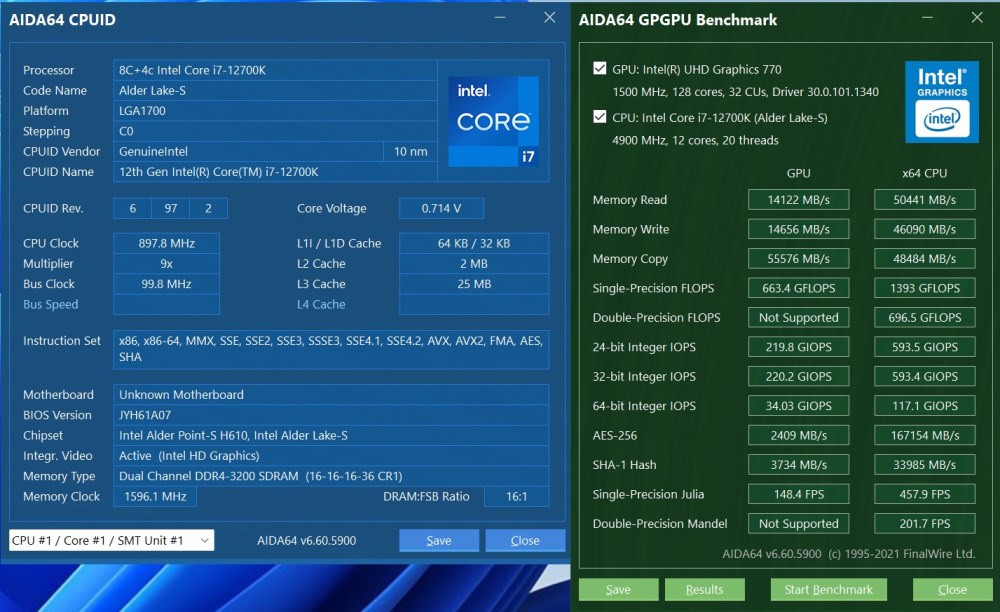Open Results in GPGPU Benchmark
This screenshot has height=612, width=1000.
pos(704,590)
